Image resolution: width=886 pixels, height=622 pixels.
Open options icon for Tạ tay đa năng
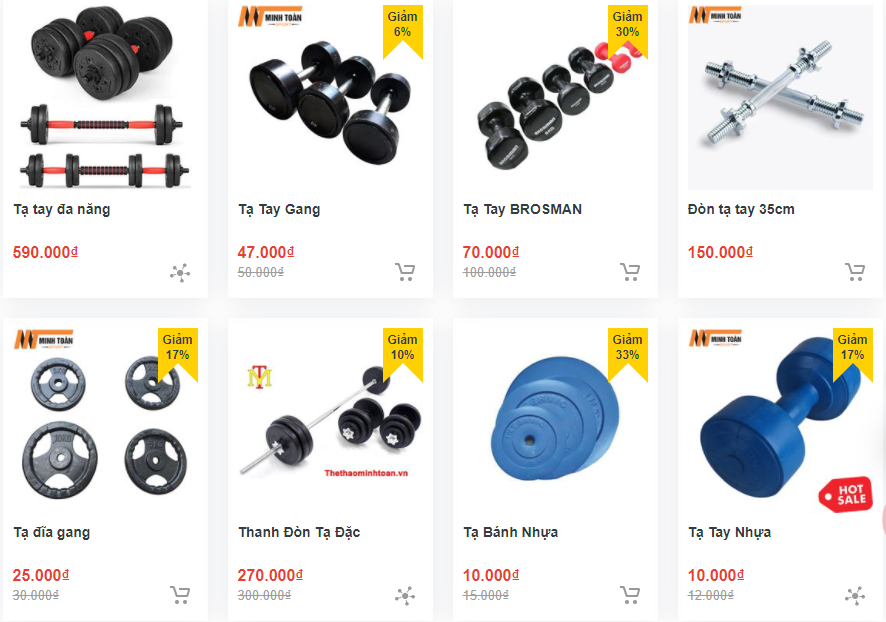[180, 273]
